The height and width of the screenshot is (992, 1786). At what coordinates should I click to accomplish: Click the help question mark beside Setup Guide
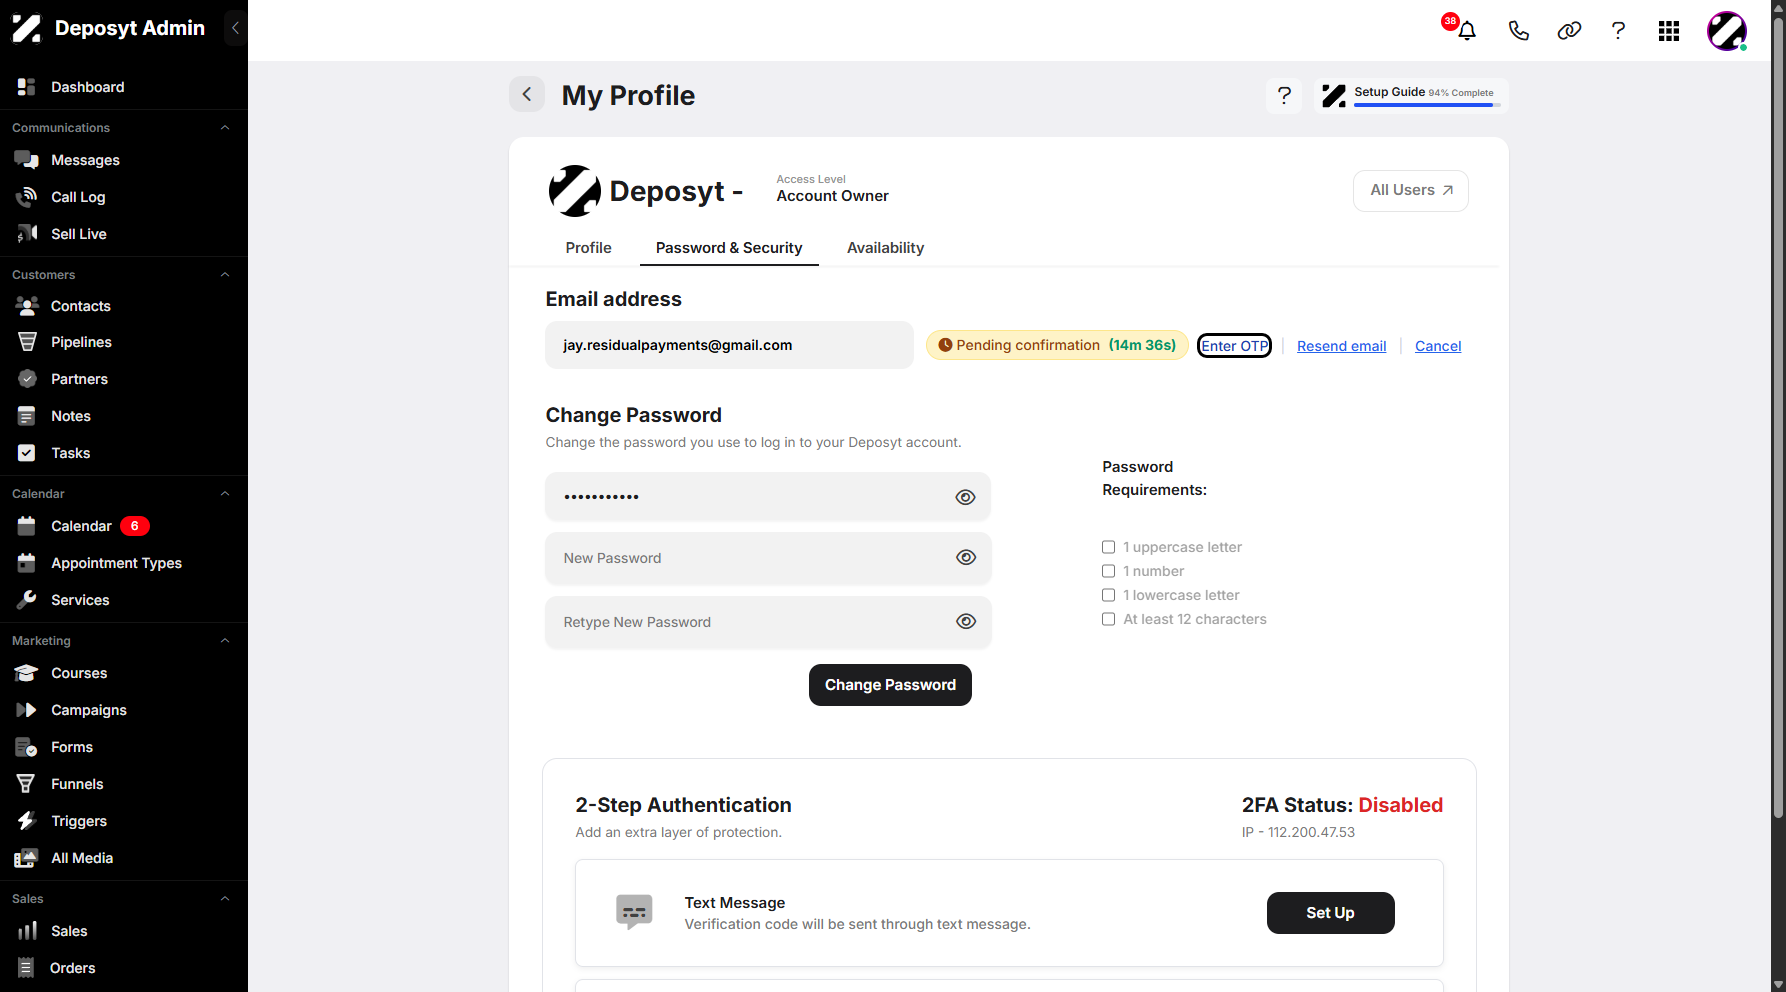(1284, 96)
